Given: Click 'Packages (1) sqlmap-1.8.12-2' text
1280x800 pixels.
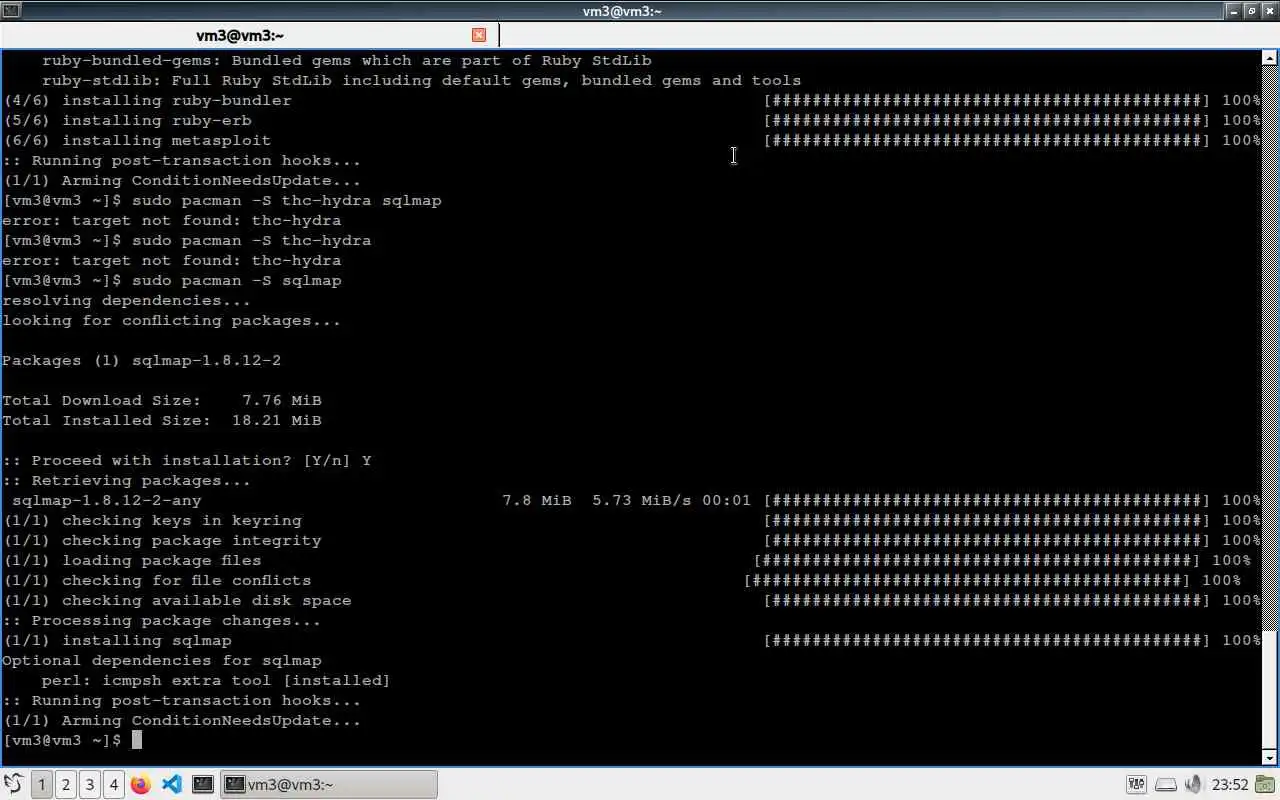Looking at the screenshot, I should click(x=142, y=360).
